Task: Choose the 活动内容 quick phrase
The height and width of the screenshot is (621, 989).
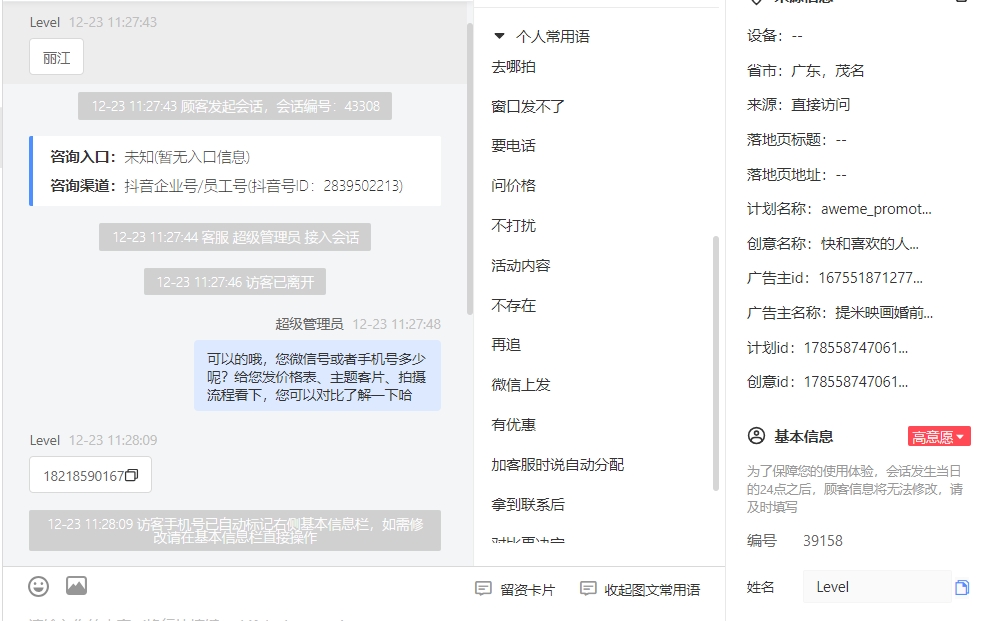Action: [521, 265]
